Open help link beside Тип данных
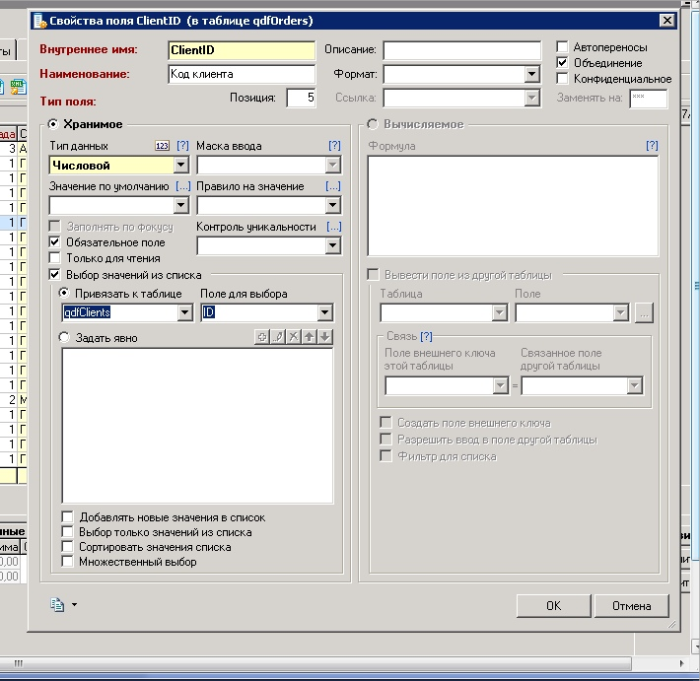Image resolution: width=700 pixels, height=681 pixels. coord(182,146)
